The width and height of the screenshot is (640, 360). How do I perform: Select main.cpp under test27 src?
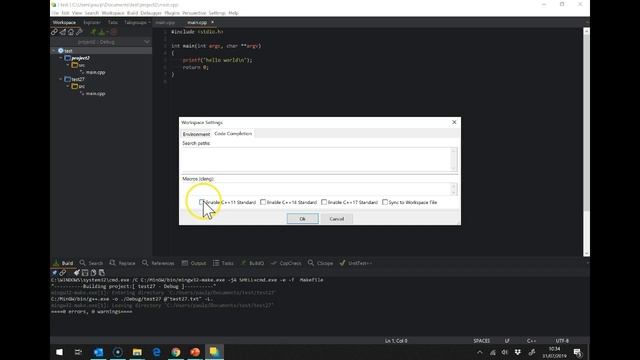96,93
